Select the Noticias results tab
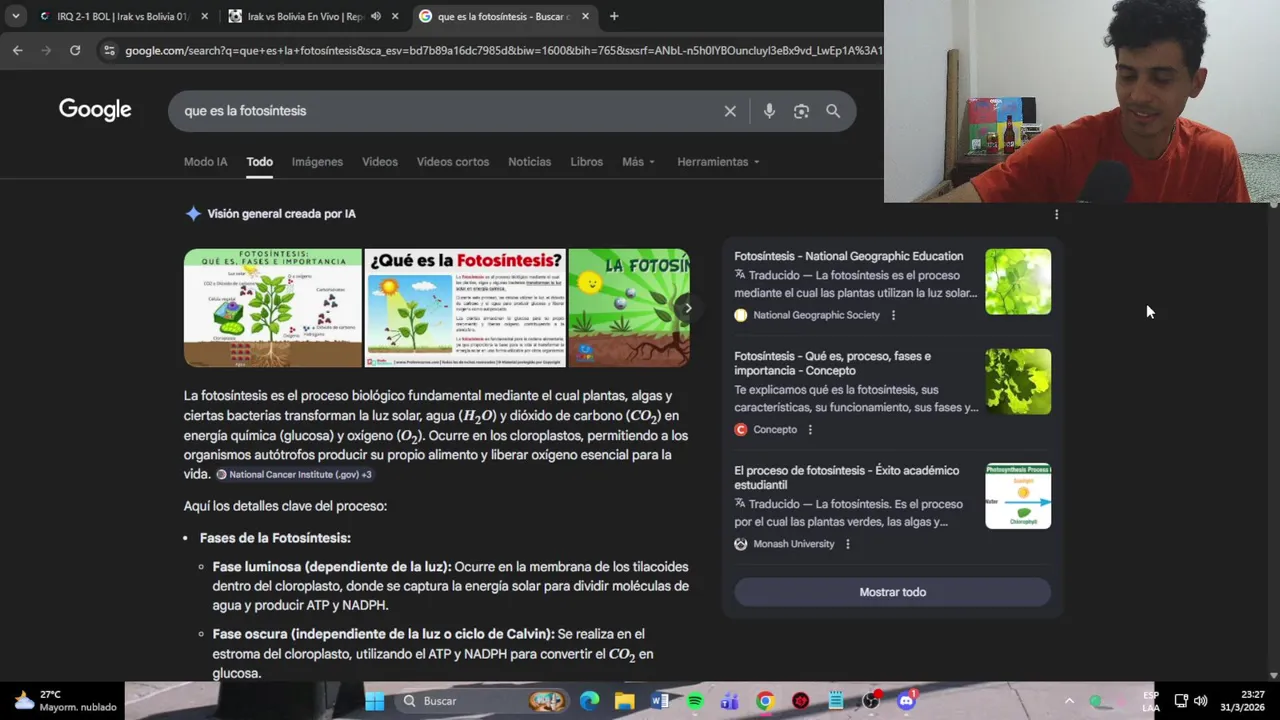 click(529, 162)
